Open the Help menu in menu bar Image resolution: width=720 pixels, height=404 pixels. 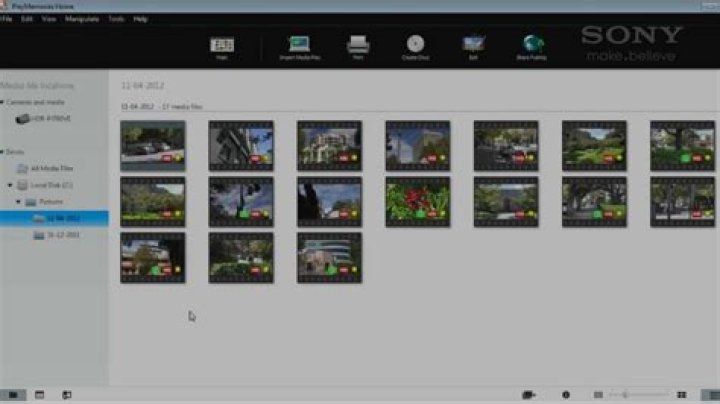click(141, 19)
